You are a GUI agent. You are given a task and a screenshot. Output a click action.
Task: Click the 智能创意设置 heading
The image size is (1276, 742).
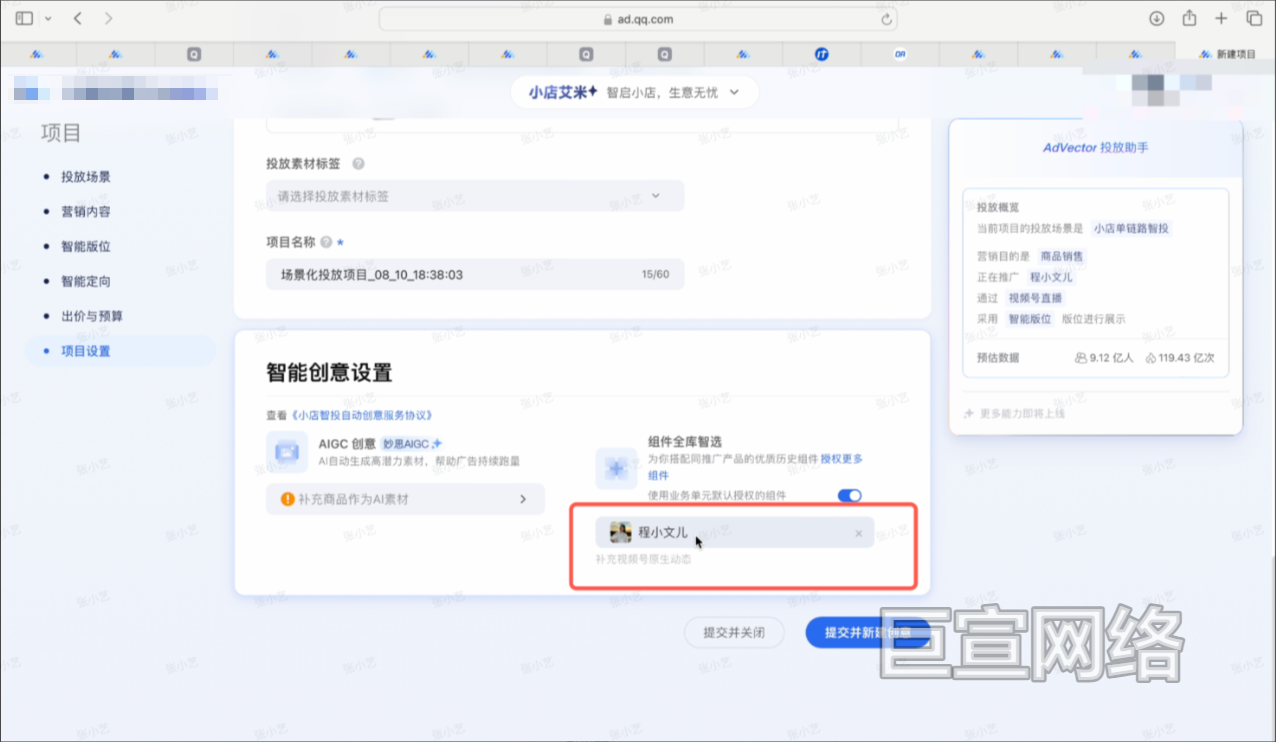tap(329, 373)
